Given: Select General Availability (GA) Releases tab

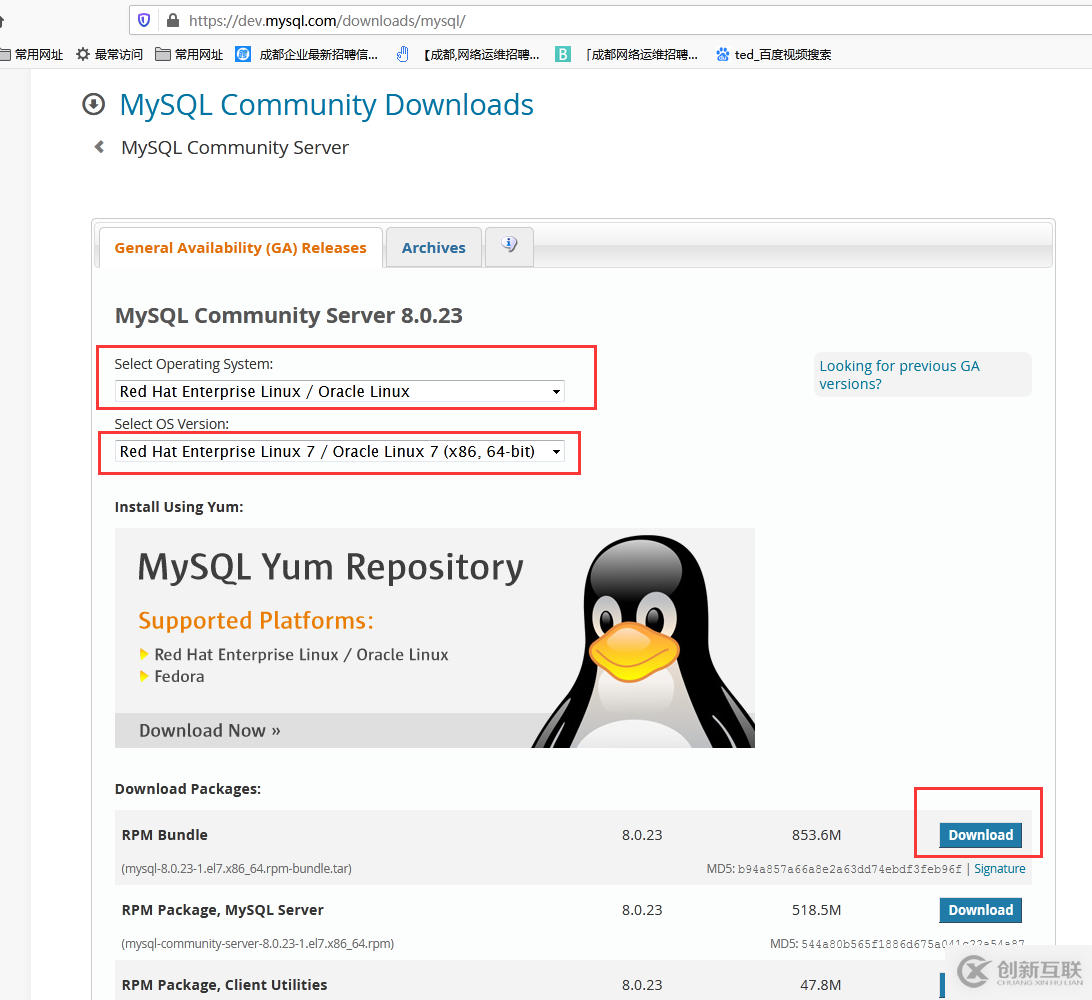Looking at the screenshot, I should point(240,248).
